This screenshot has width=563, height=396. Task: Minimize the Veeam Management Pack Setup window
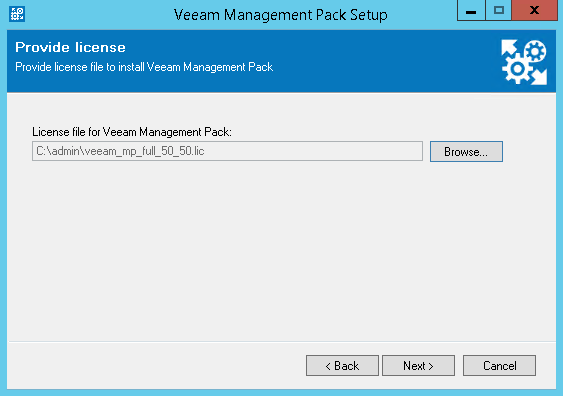471,10
